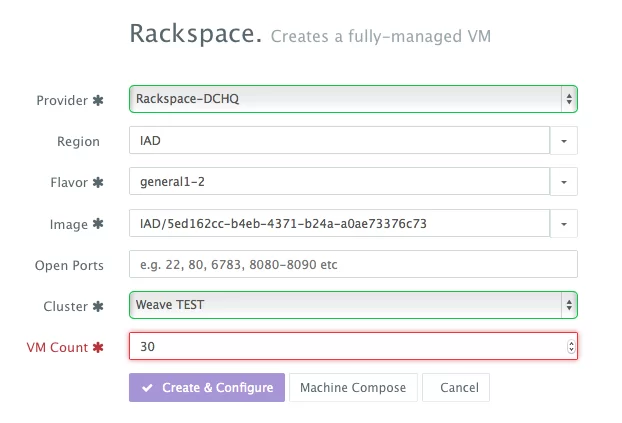
Task: Focus the Open Ports input field
Action: click(x=353, y=264)
